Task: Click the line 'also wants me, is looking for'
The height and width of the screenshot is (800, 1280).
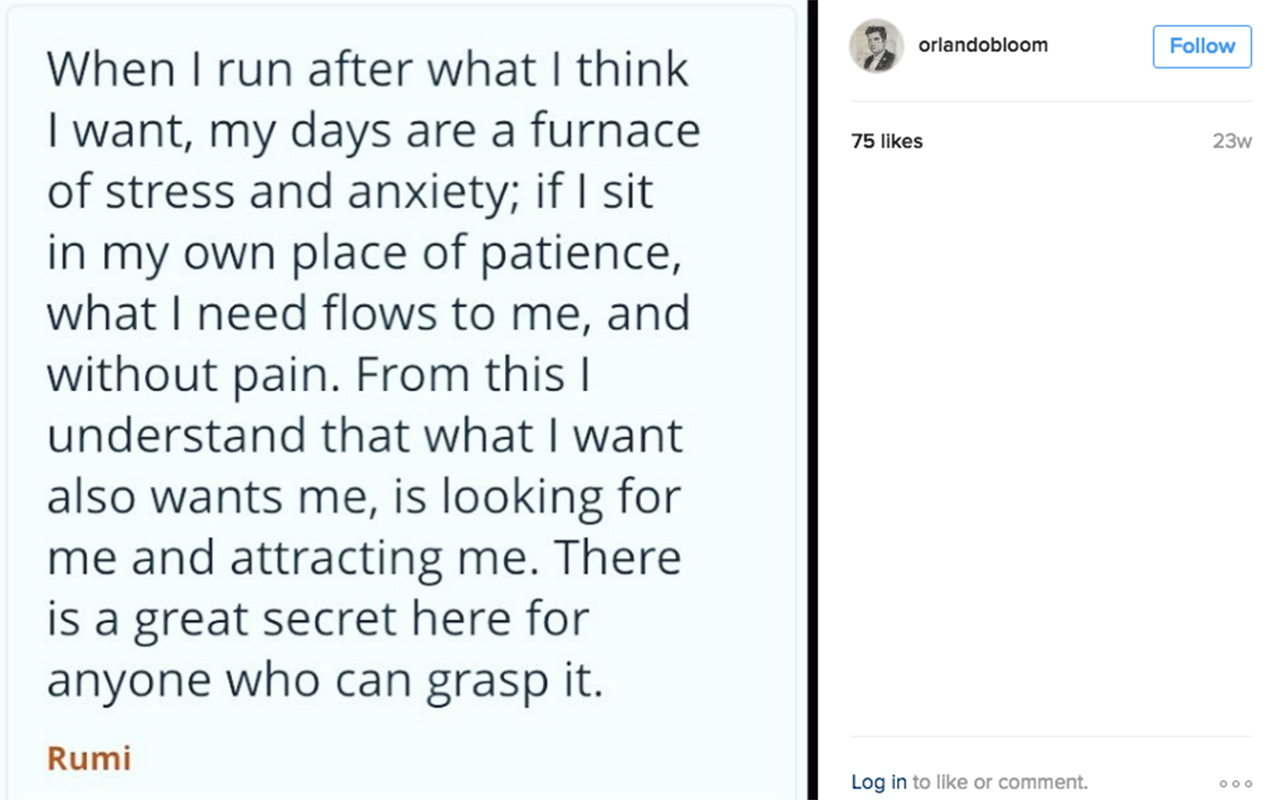Action: click(363, 496)
